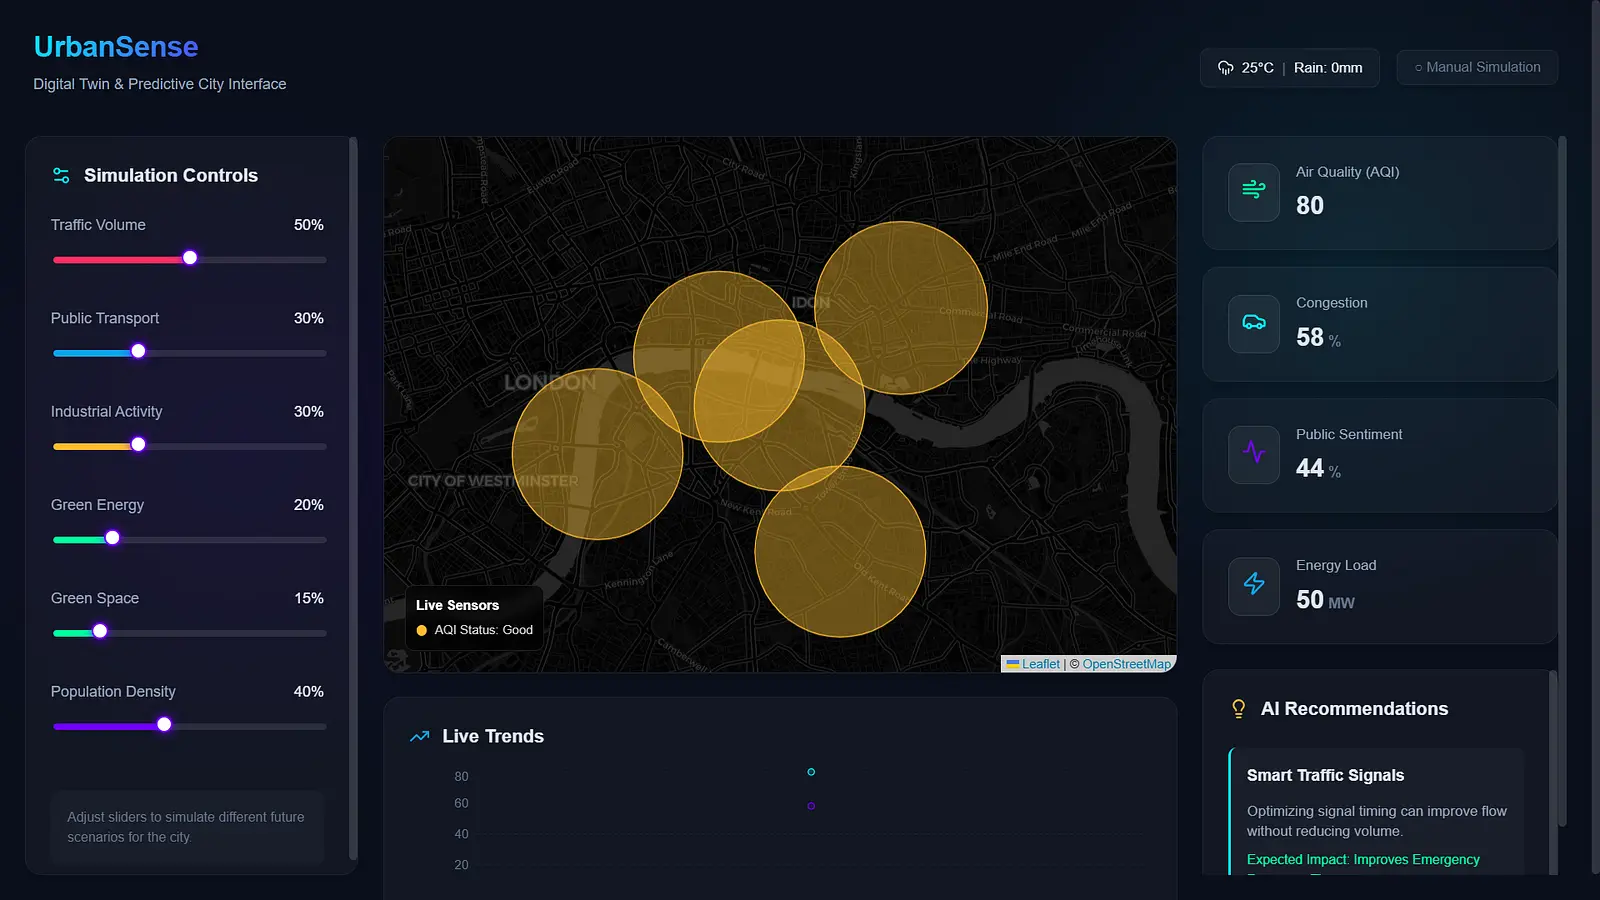Click the Air Quality wind icon
1600x900 pixels.
[x=1253, y=190]
